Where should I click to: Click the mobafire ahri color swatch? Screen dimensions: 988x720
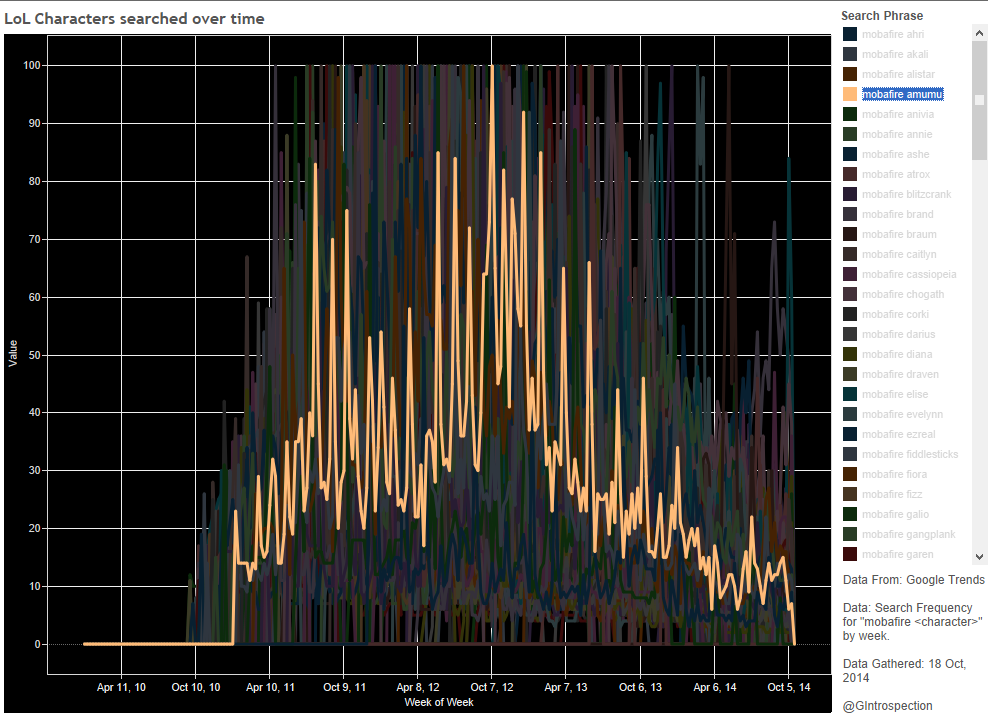(x=850, y=34)
